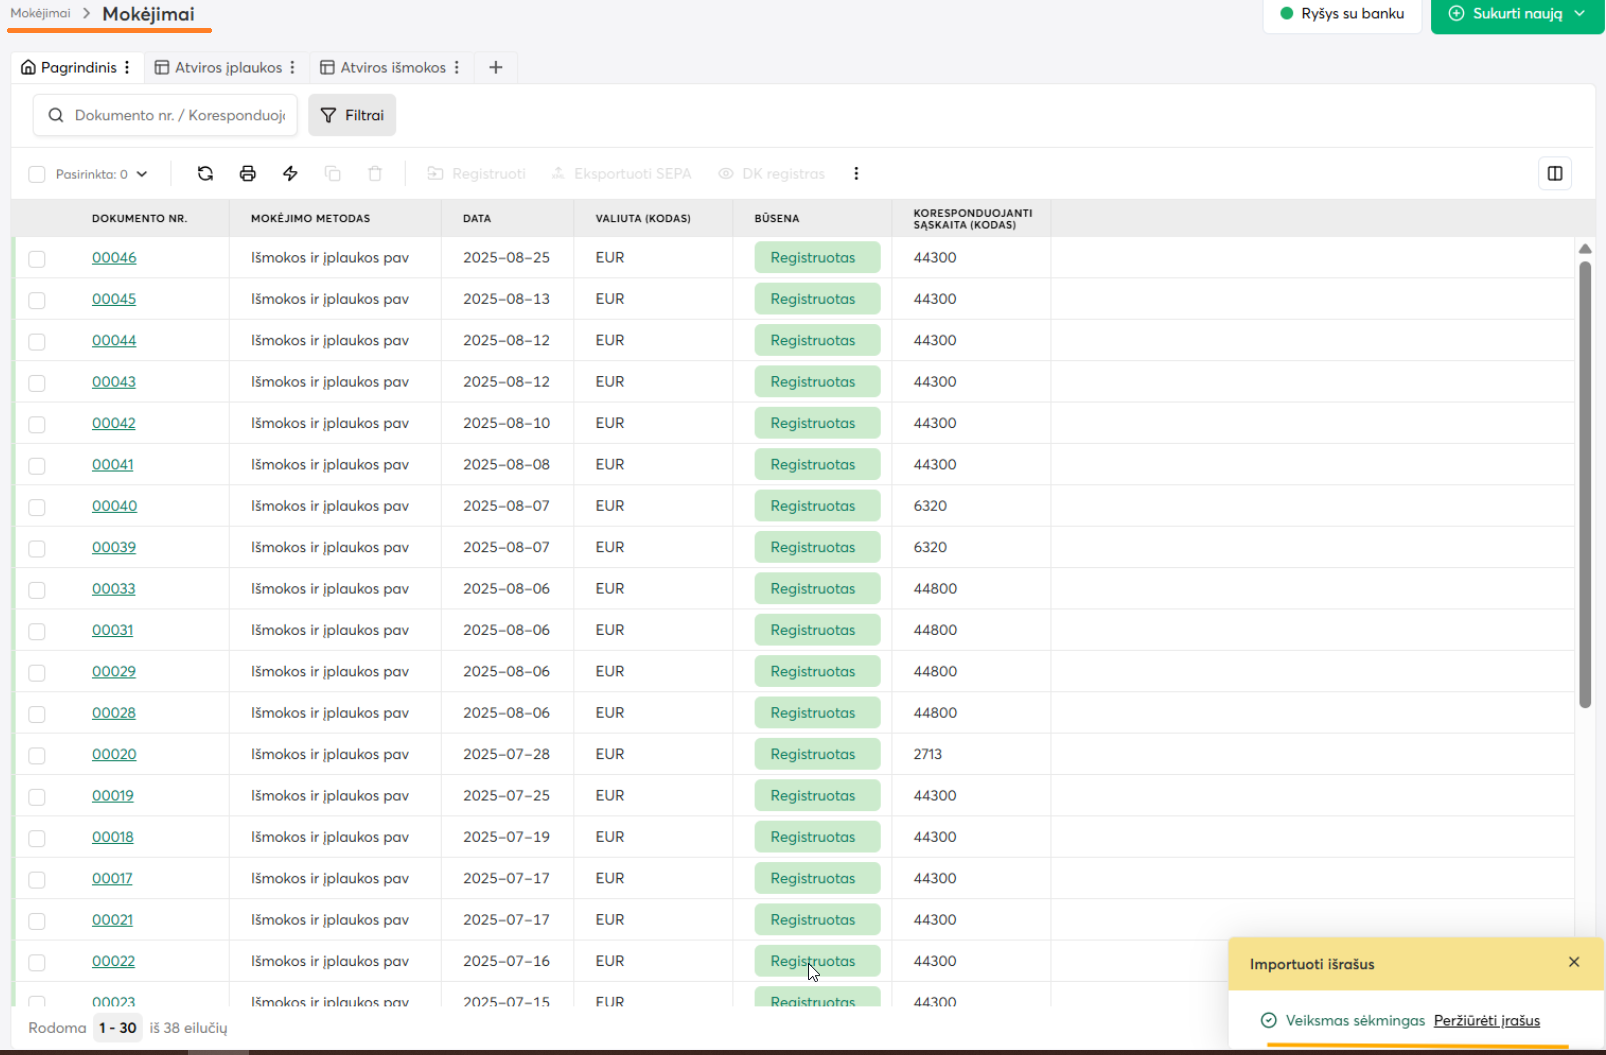Expand the Pasirinkta selection dropdown
Viewport: 1606px width, 1055px height.
pyautogui.click(x=142, y=174)
